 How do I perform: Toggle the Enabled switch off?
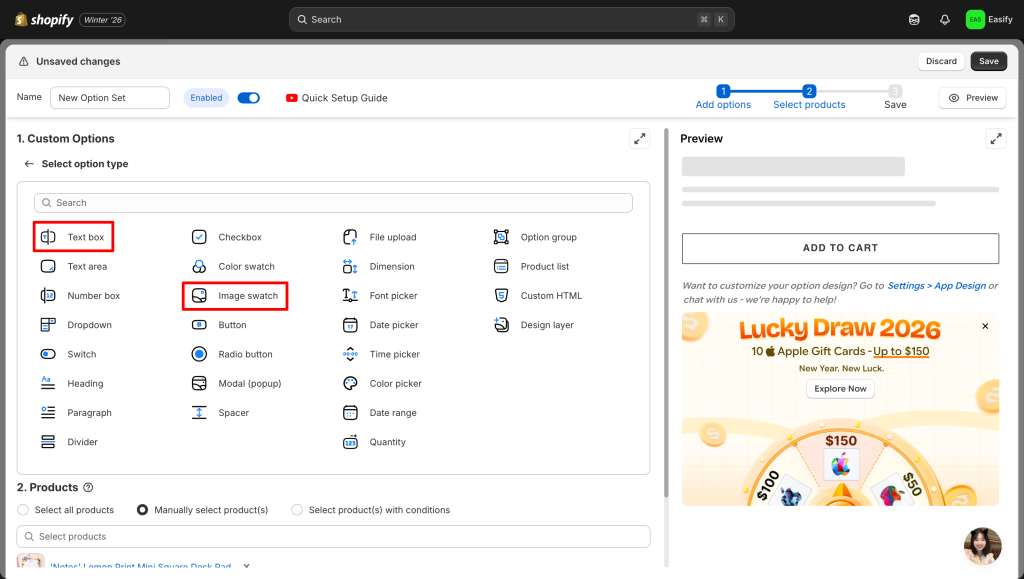(x=248, y=98)
